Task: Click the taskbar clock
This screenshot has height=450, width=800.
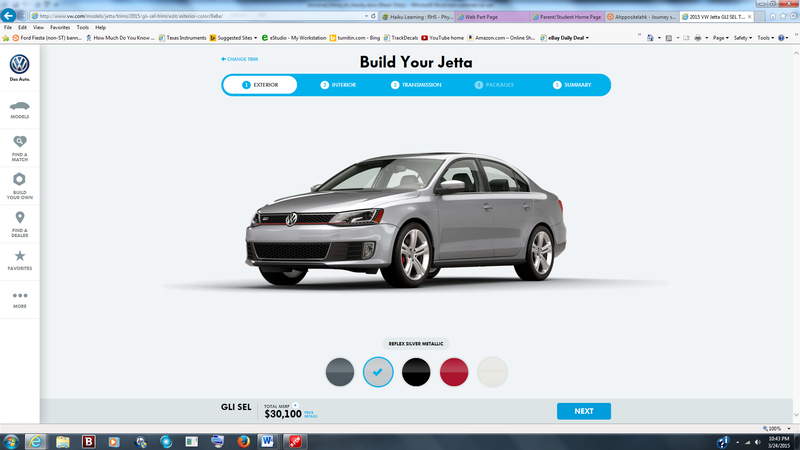Action: 779,442
